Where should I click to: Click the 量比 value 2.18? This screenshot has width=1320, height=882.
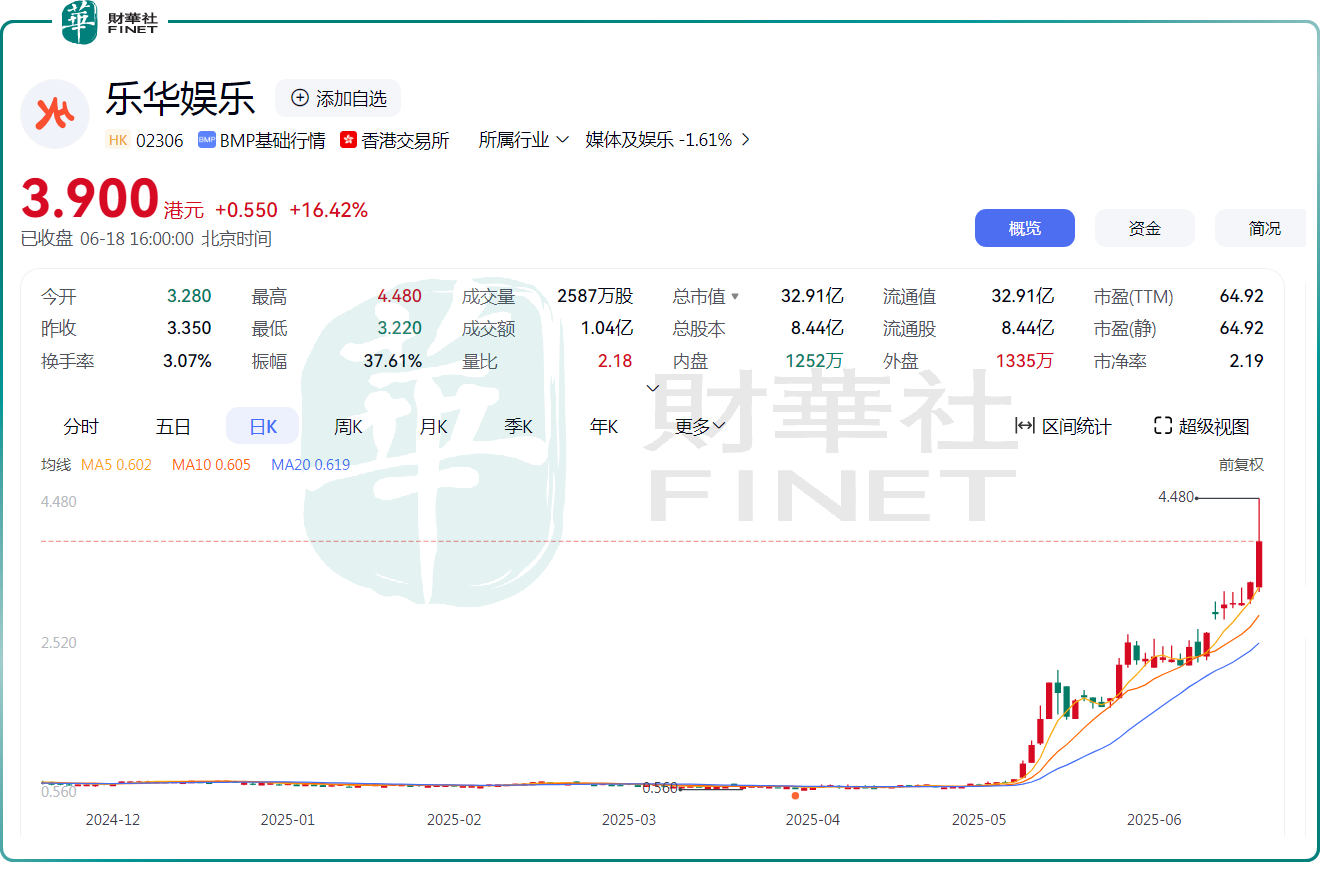(x=615, y=361)
